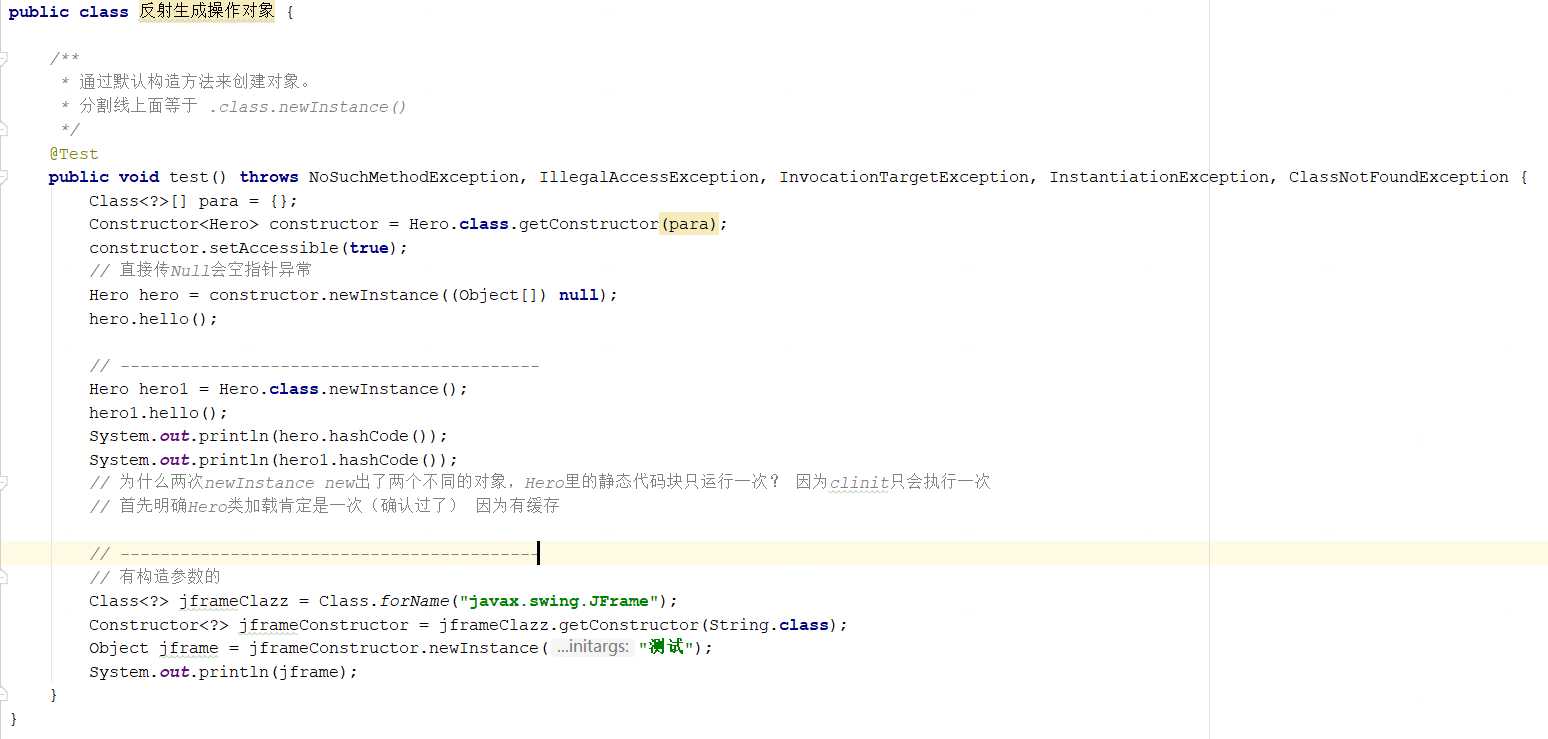This screenshot has height=739, width=1548.
Task: Click IllegalAccessException in throws clause
Action: click(x=649, y=177)
